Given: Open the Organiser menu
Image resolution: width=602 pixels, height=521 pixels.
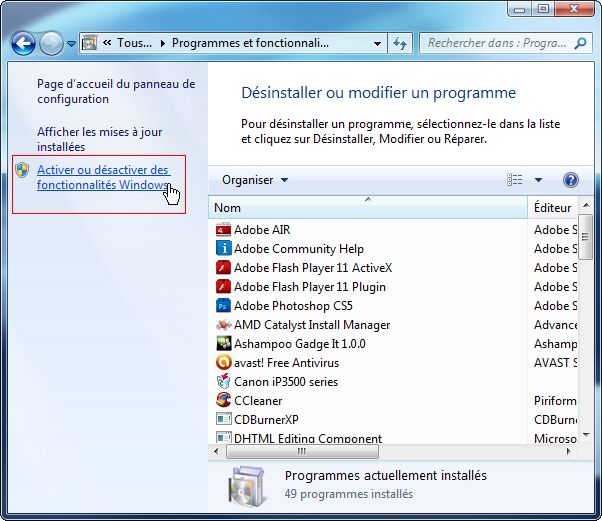Looking at the screenshot, I should click(x=255, y=180).
